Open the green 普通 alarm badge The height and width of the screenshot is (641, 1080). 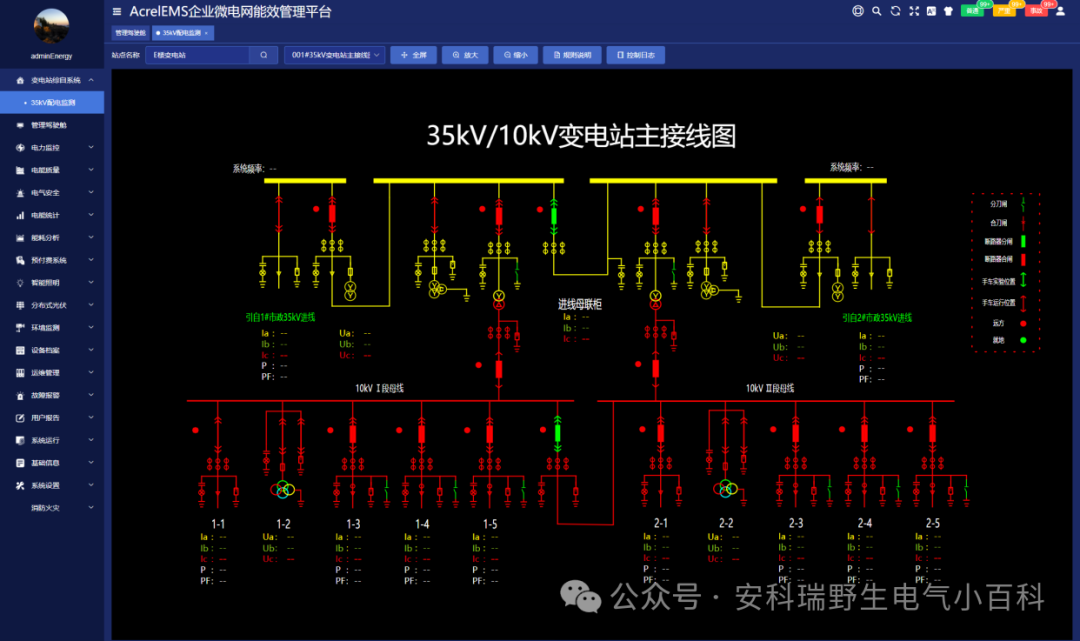973,10
